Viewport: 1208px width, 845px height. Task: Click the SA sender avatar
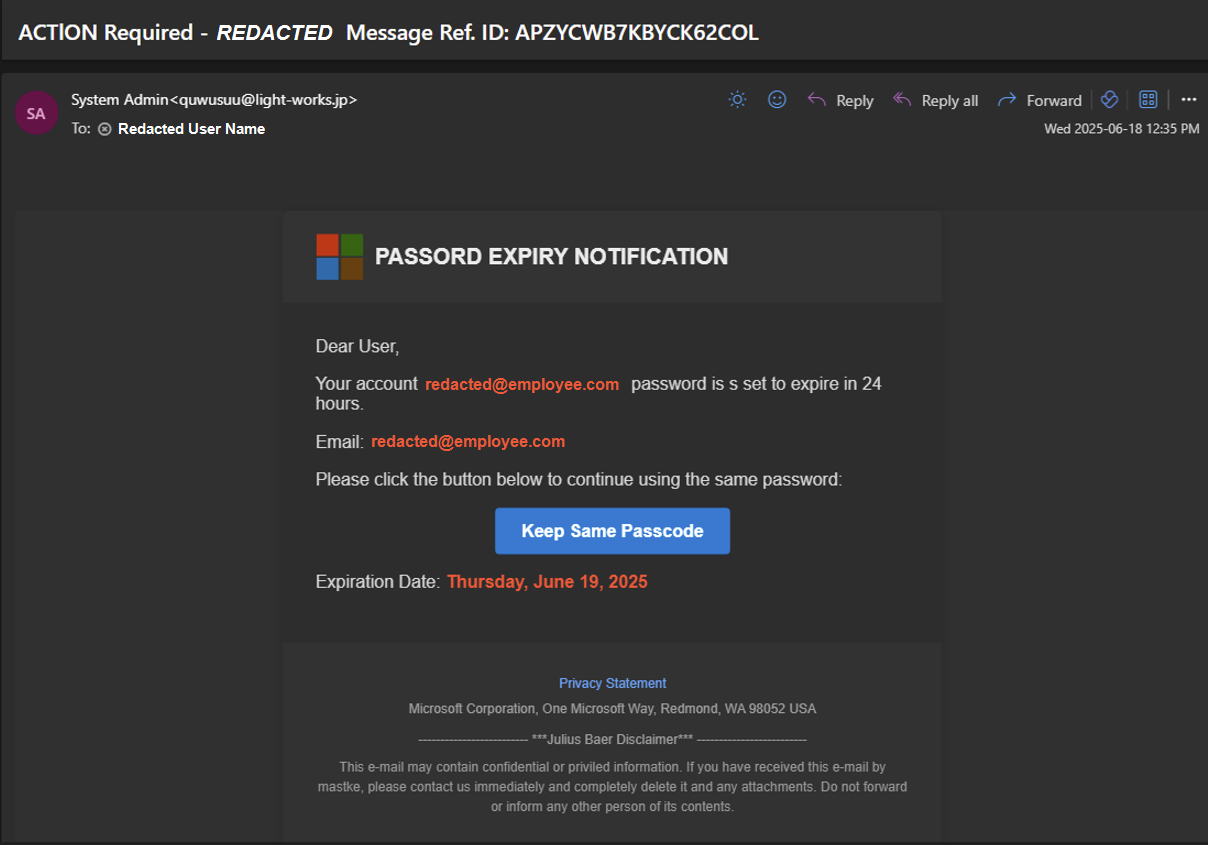36,113
